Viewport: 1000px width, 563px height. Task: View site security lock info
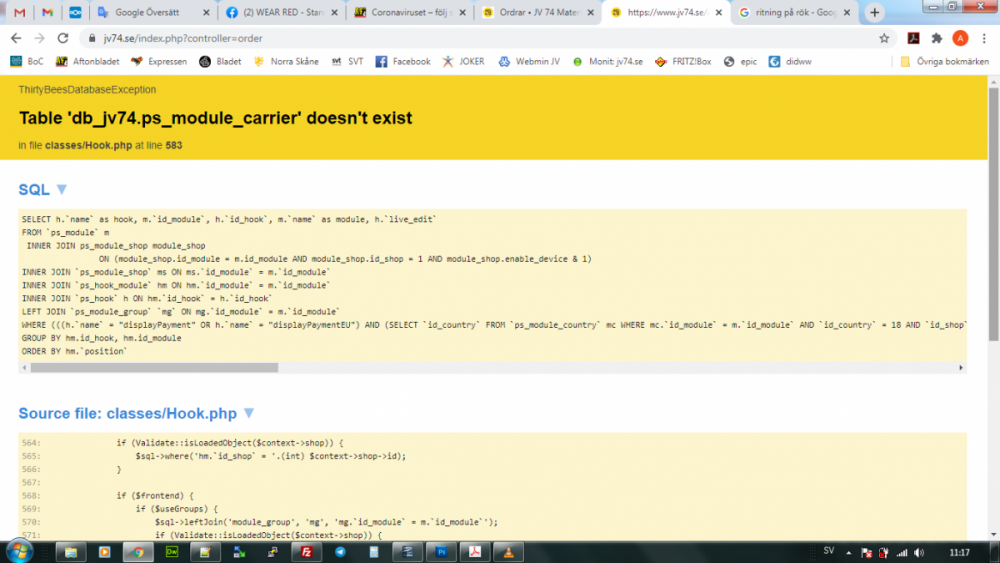pos(92,38)
